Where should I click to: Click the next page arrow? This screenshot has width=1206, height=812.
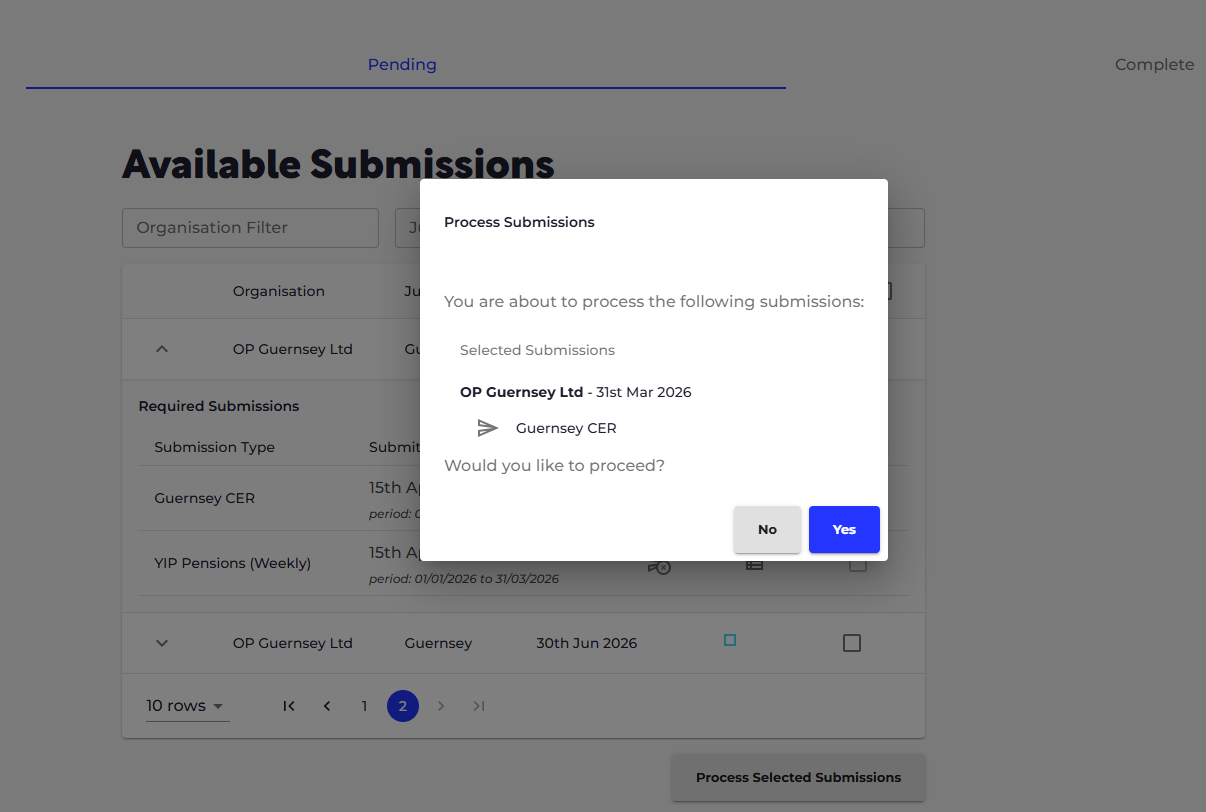[441, 706]
